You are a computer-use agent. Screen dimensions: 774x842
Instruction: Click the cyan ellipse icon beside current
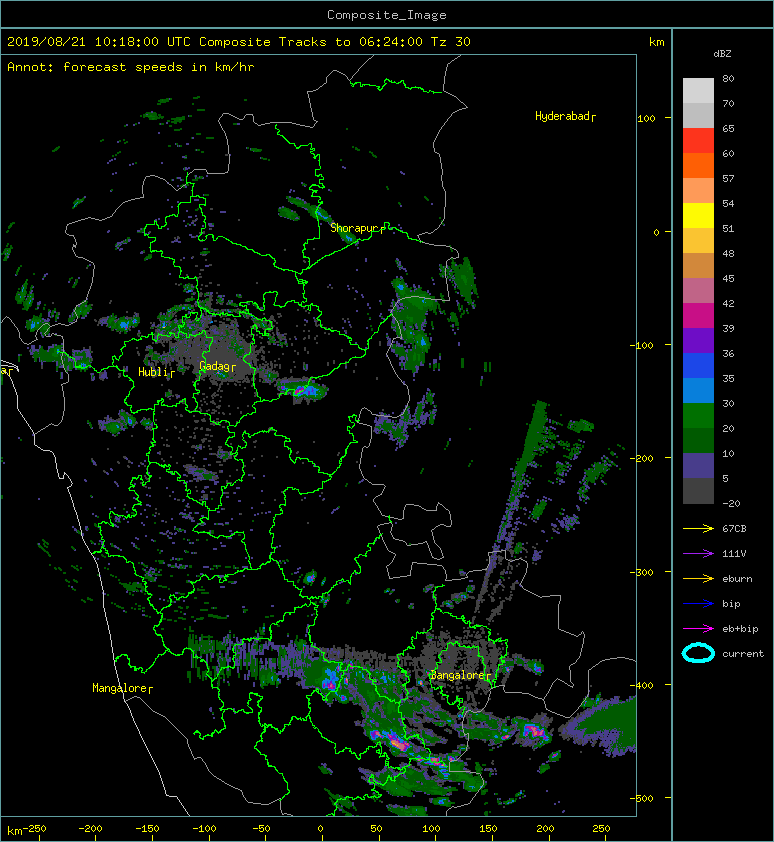tap(698, 654)
